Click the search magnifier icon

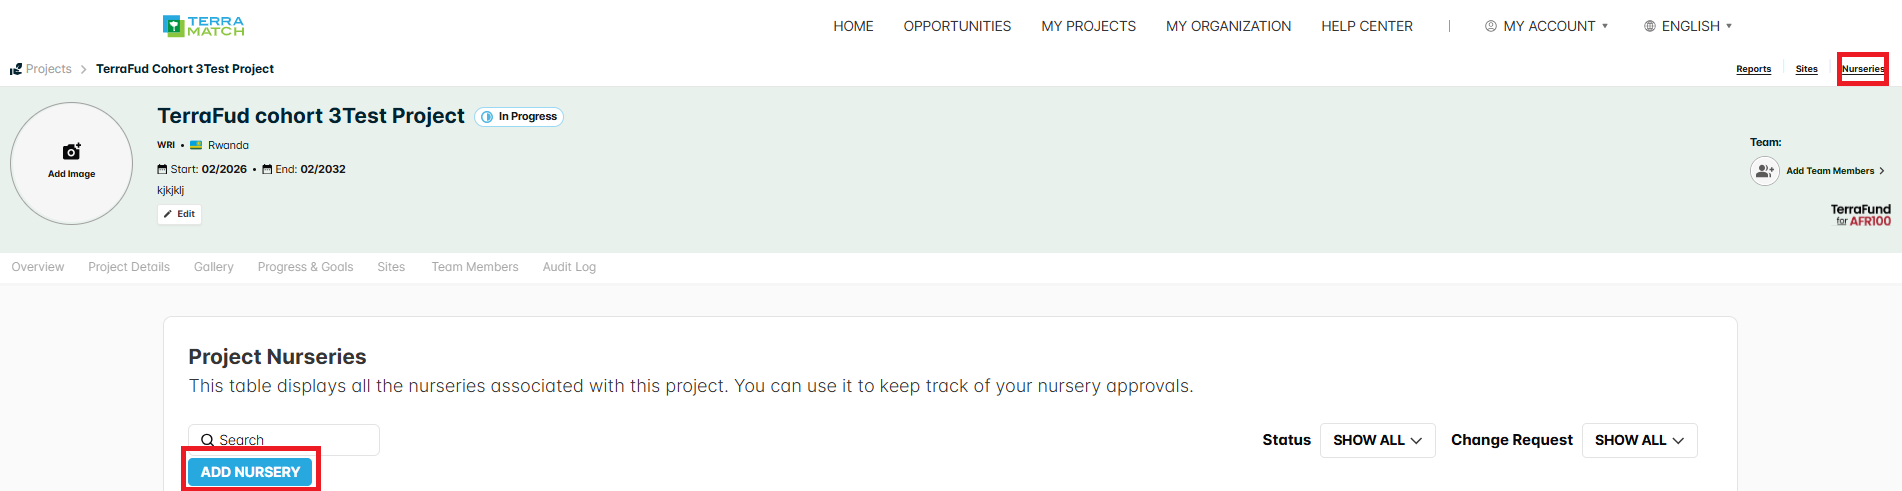point(207,440)
